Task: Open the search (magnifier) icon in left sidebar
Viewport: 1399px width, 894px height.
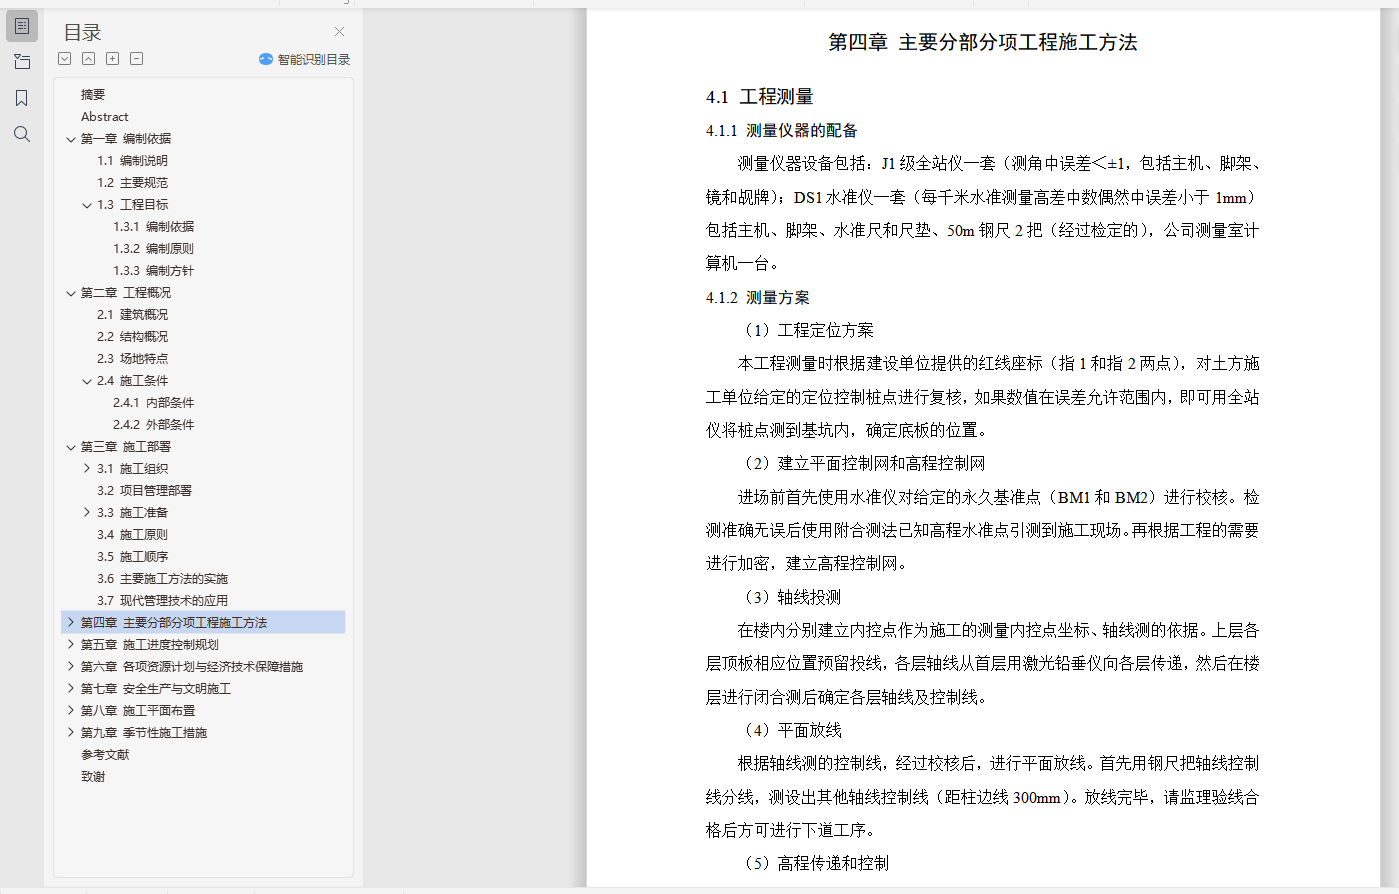Action: coord(22,134)
